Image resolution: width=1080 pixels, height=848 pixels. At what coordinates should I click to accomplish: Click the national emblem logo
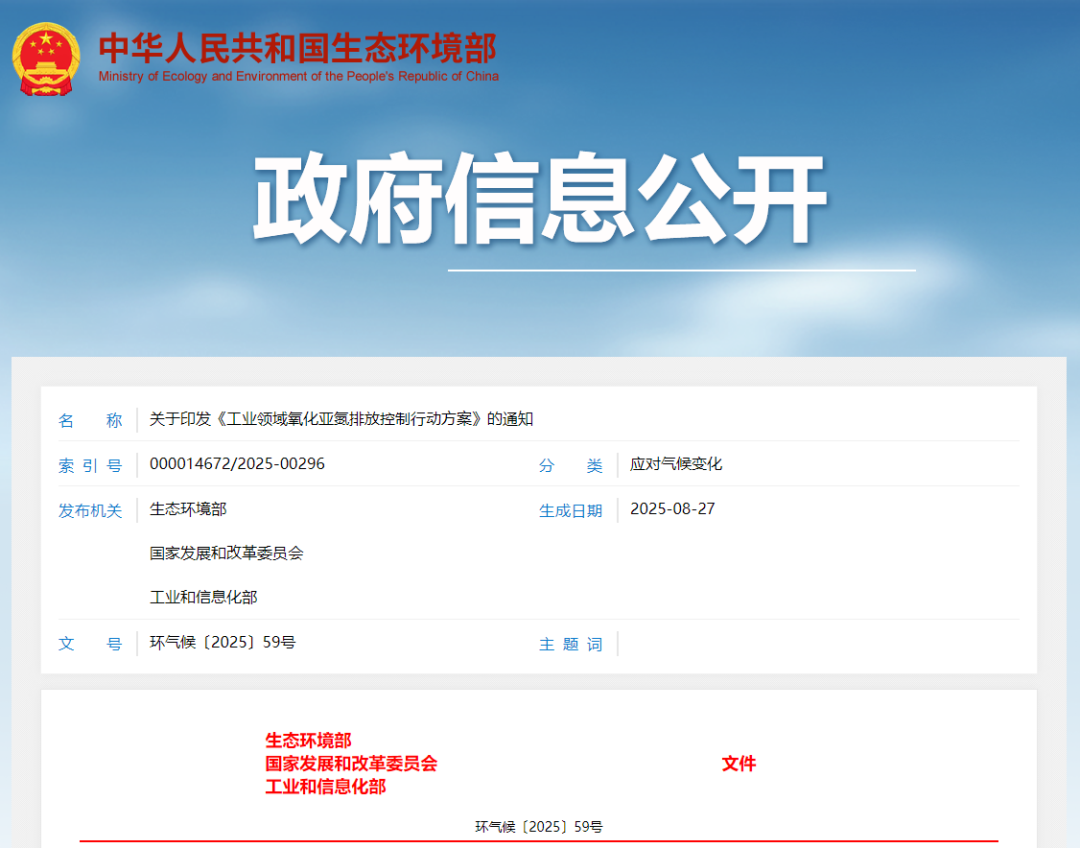(x=46, y=57)
